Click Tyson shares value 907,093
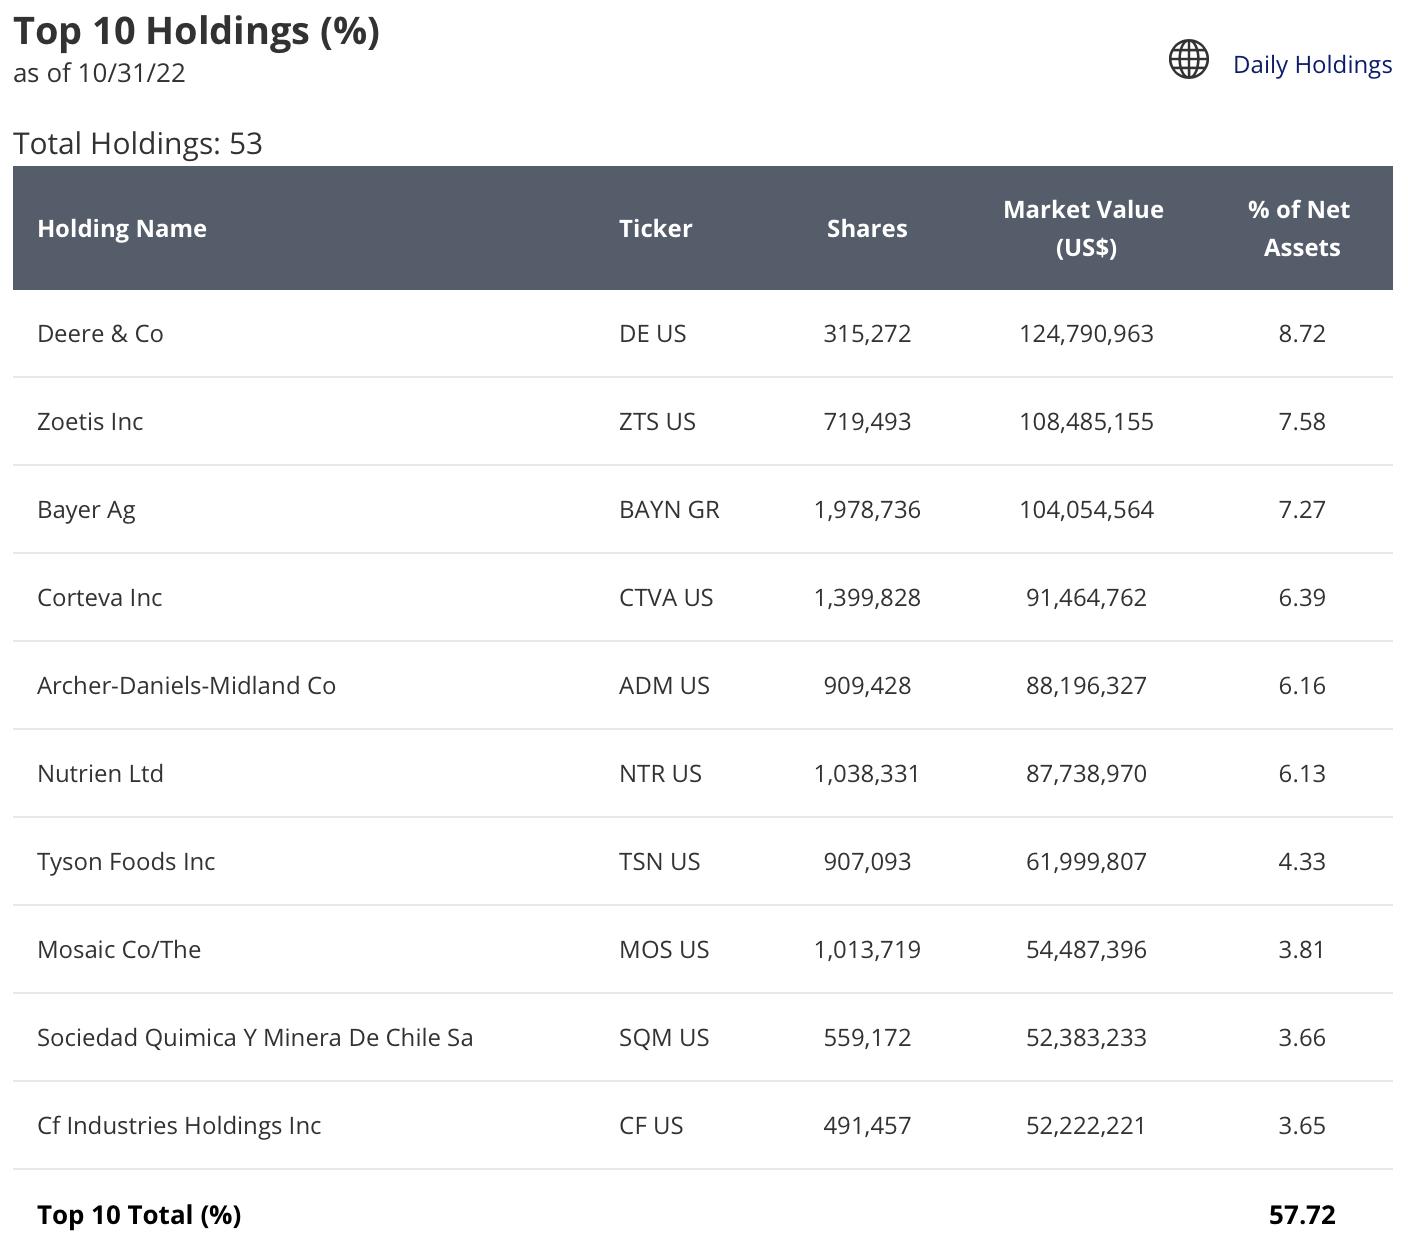Screen dimensions: 1408x1248 (867, 861)
